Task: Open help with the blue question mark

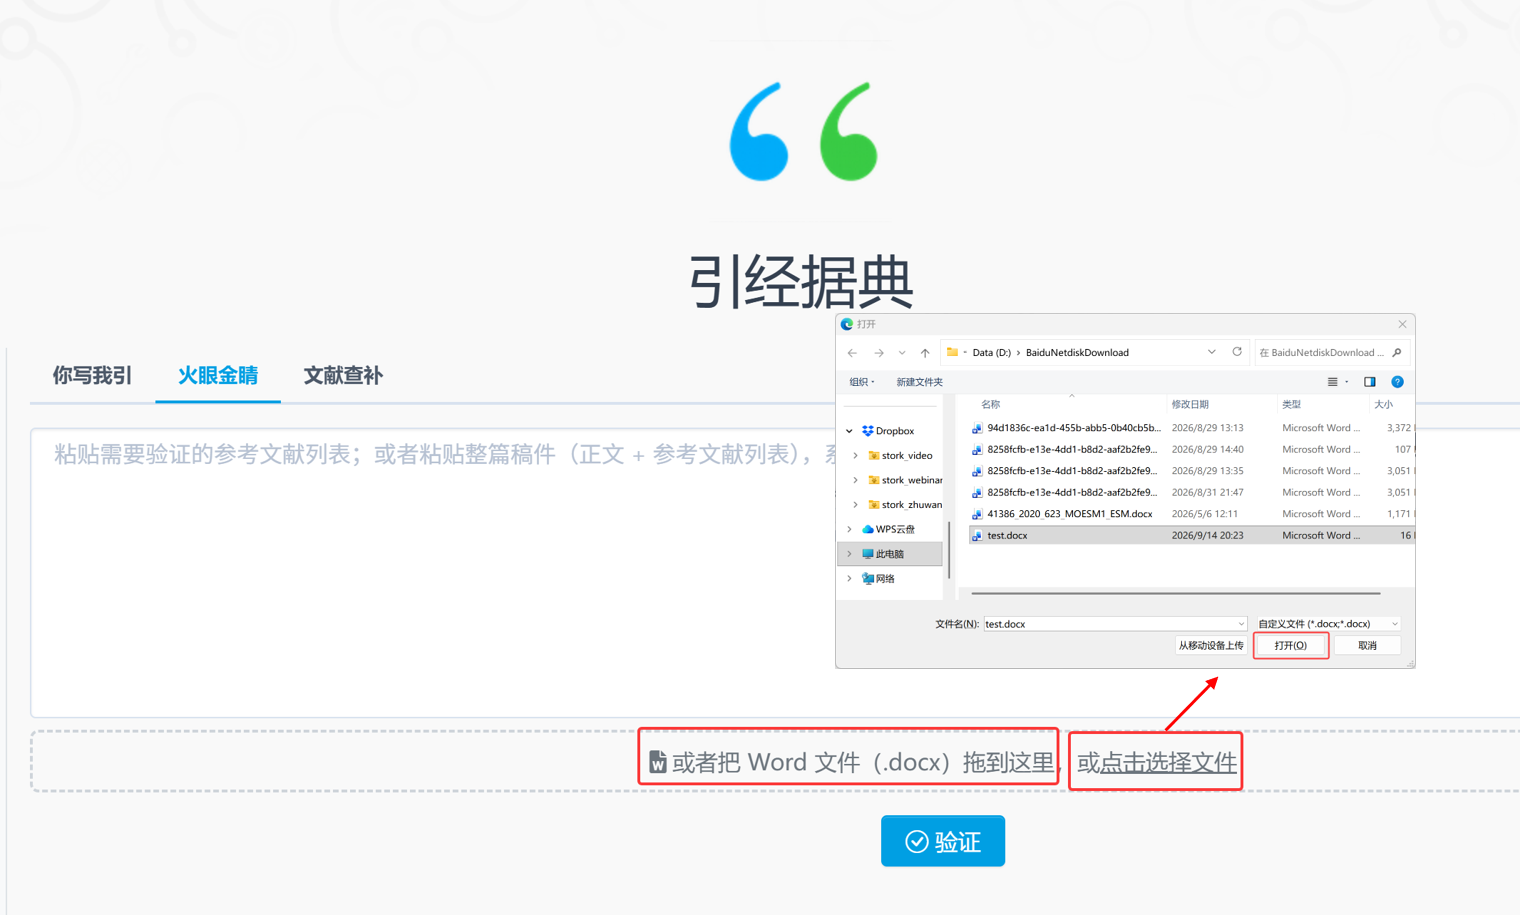Action: (x=1397, y=382)
